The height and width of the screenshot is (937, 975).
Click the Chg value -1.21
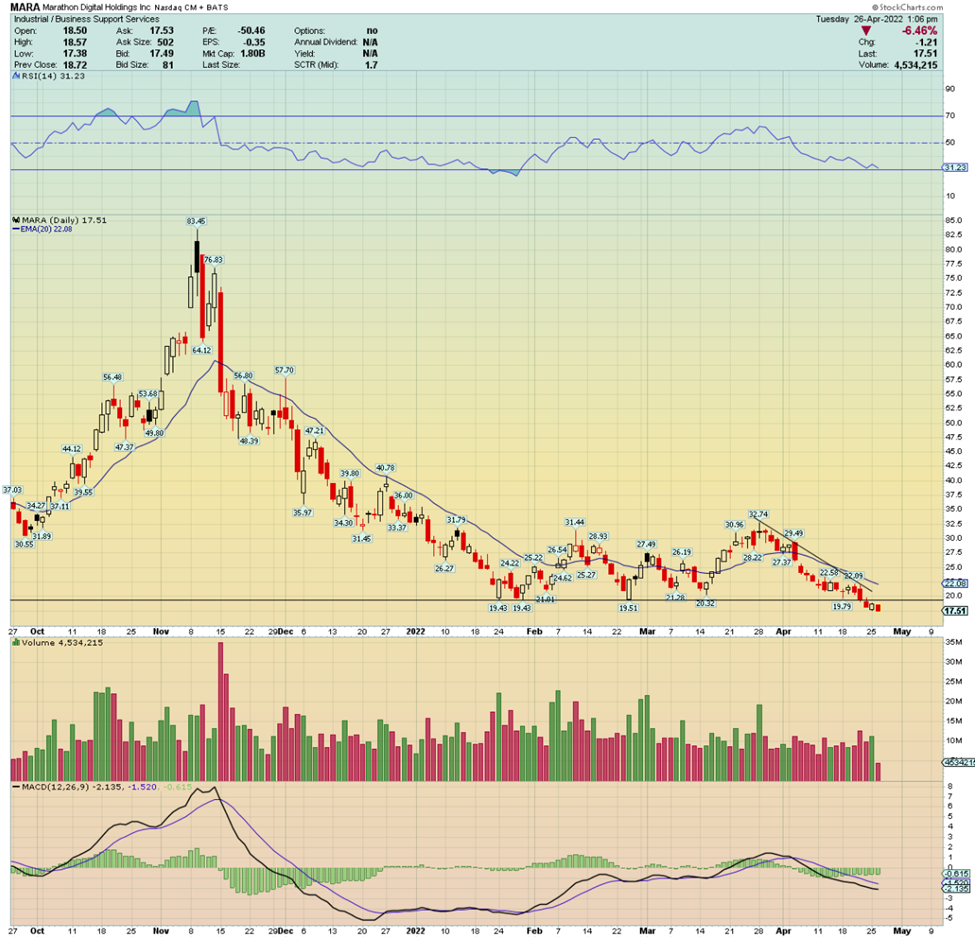(926, 42)
